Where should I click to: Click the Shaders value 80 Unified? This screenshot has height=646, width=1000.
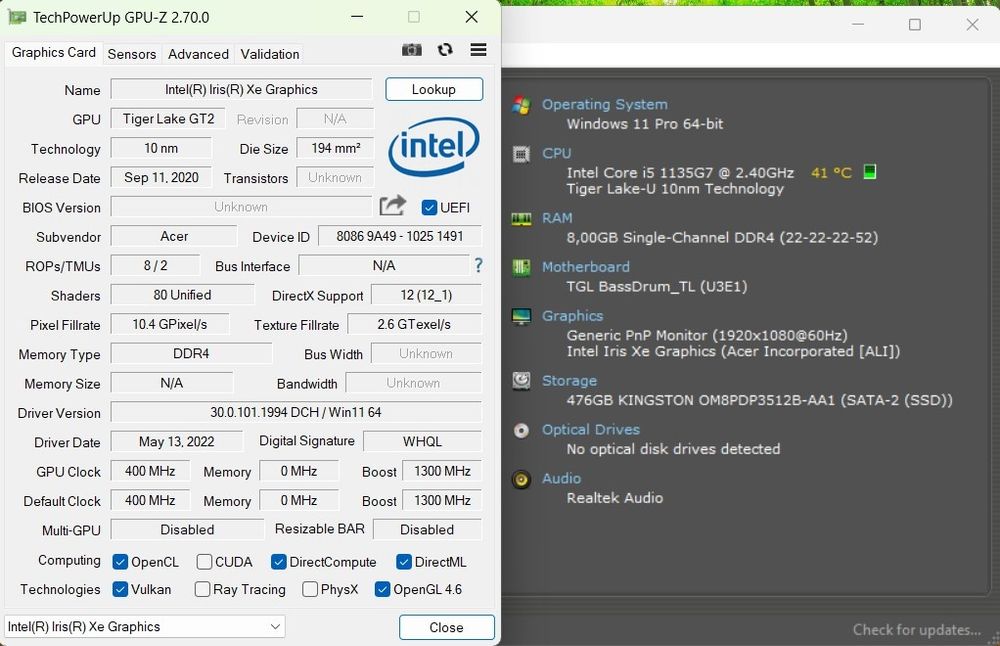(182, 295)
